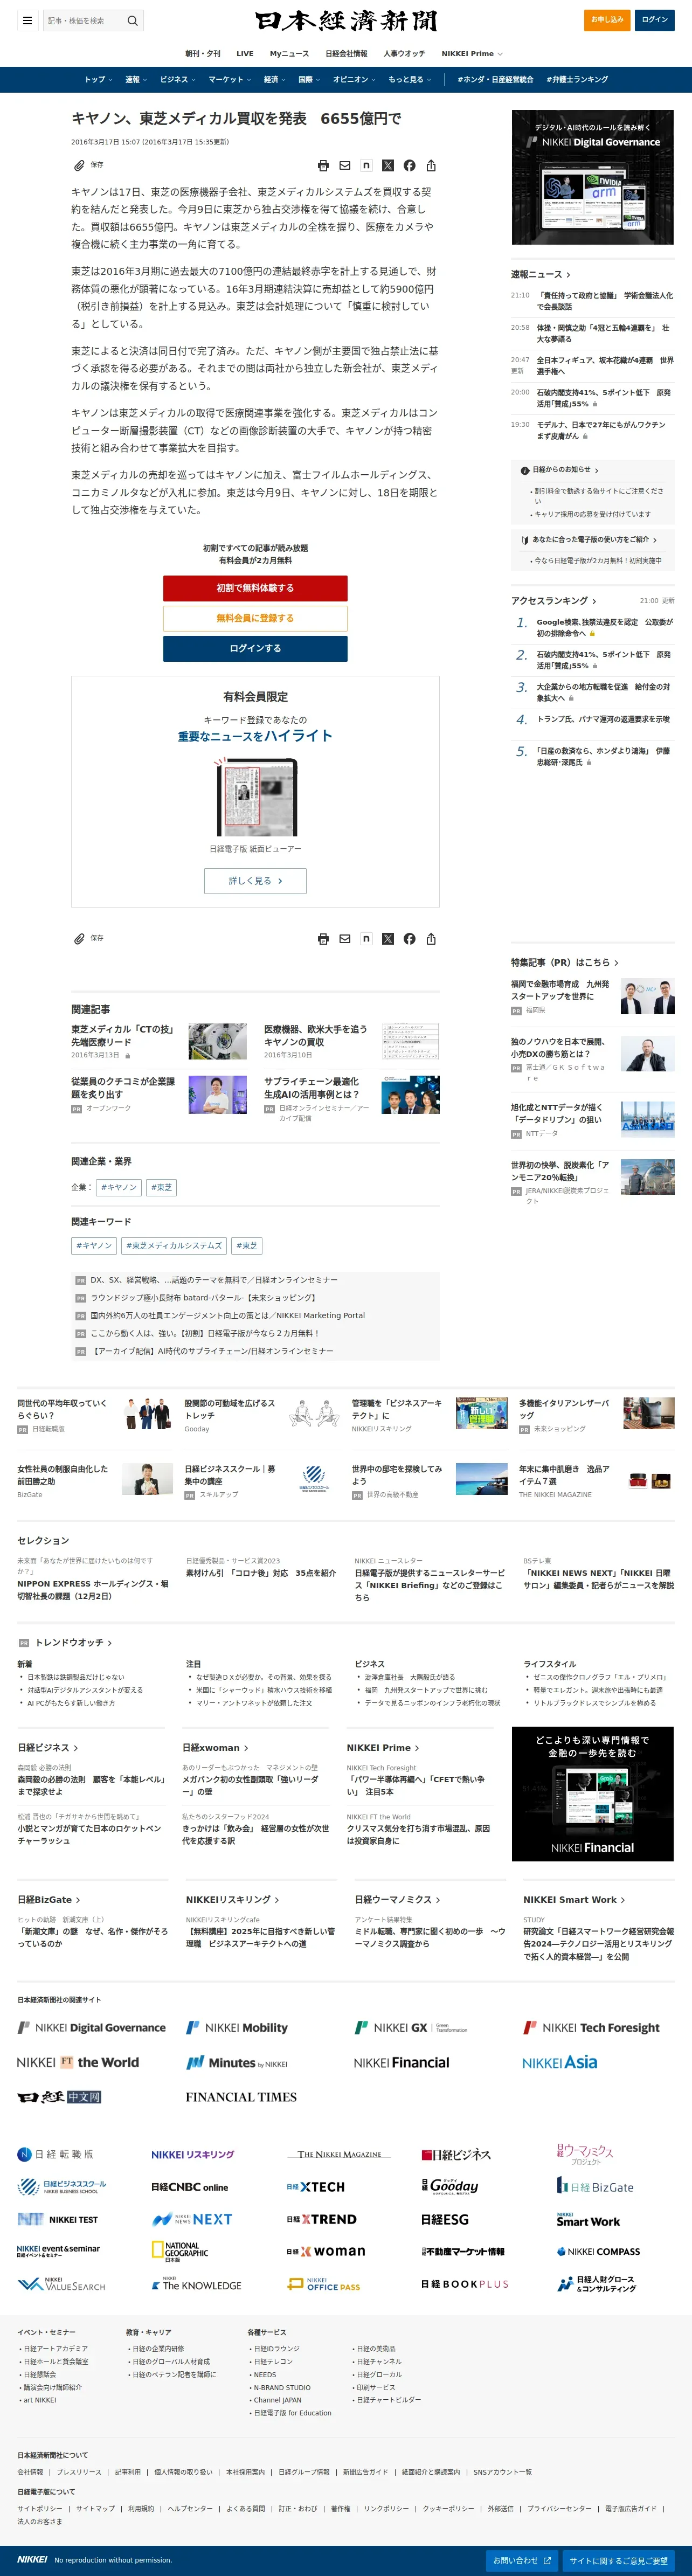Expand the 国際 navigation dropdown
This screenshot has height=2576, width=692.
310,80
